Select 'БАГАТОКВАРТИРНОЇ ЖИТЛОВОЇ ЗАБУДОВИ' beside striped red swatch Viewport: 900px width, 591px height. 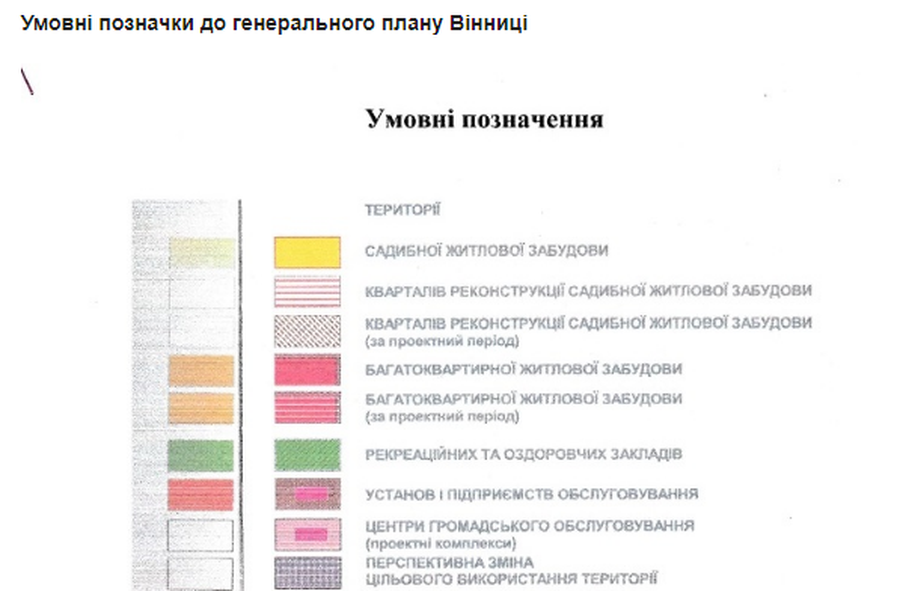click(x=523, y=399)
